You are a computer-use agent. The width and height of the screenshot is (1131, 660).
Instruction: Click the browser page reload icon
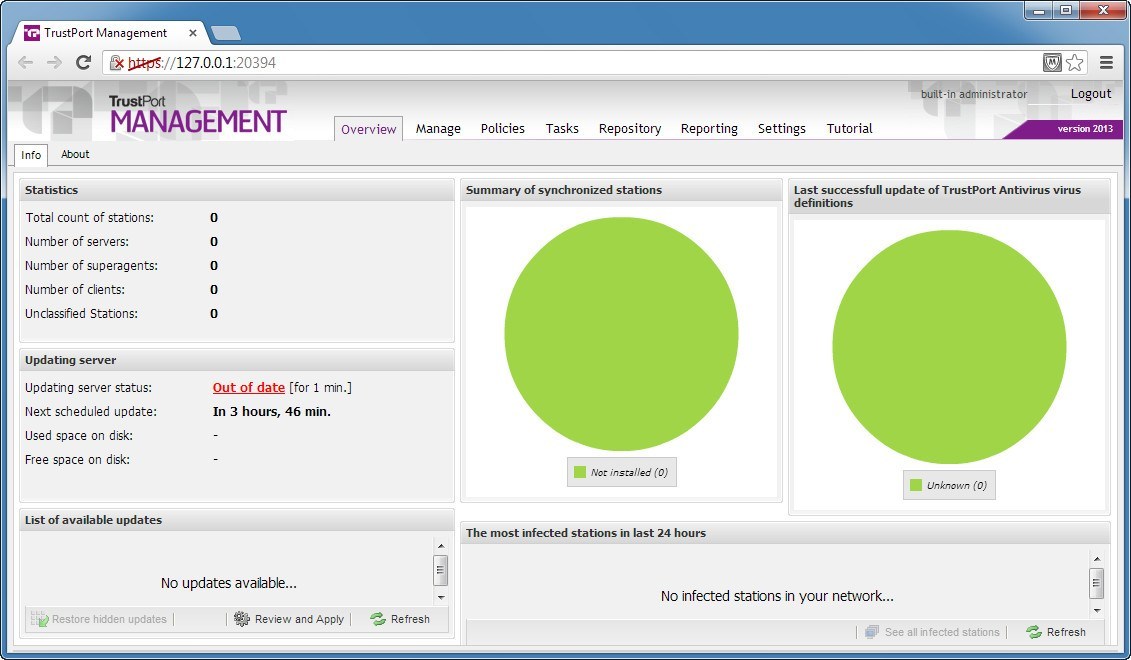[83, 62]
